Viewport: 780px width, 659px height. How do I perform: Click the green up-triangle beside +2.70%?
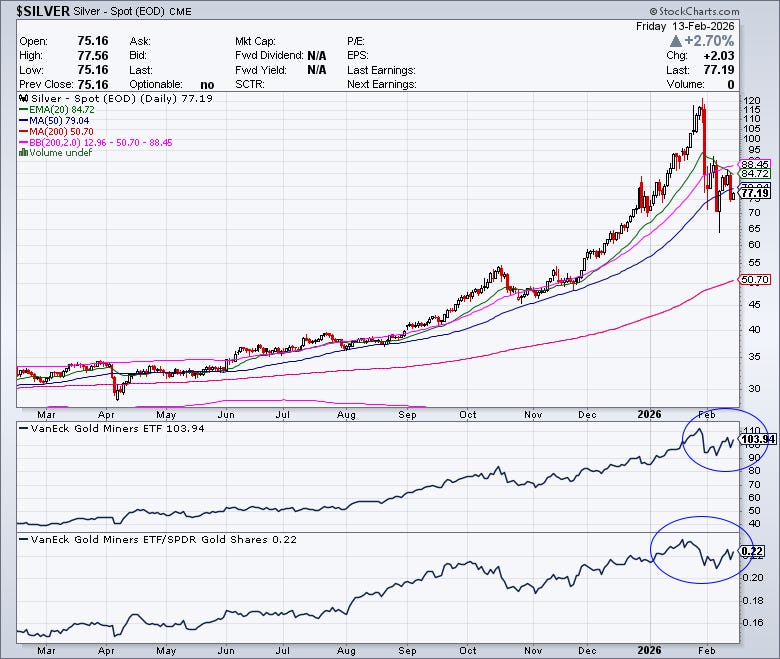click(676, 41)
